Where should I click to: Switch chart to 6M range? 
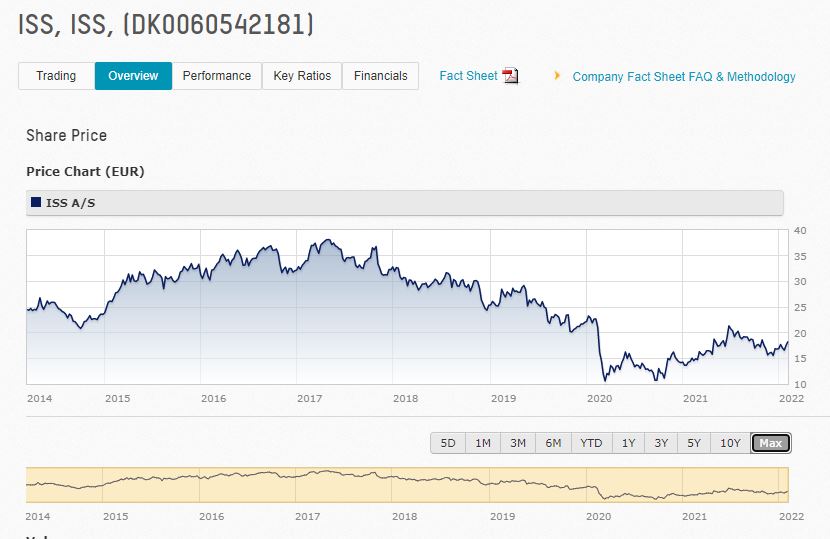tap(553, 443)
